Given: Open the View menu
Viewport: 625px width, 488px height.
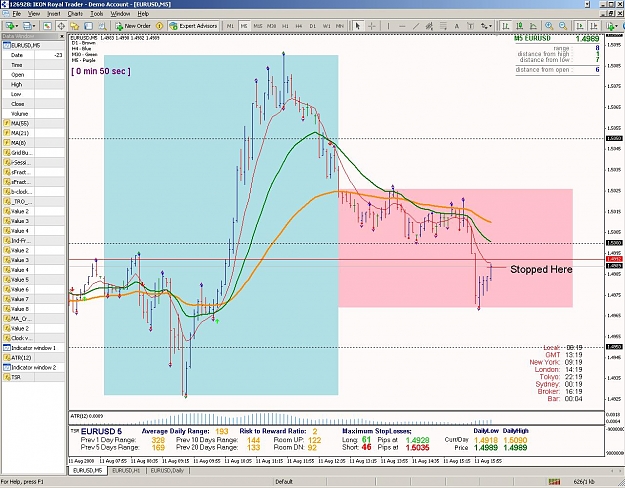Looking at the screenshot, I should click(33, 14).
